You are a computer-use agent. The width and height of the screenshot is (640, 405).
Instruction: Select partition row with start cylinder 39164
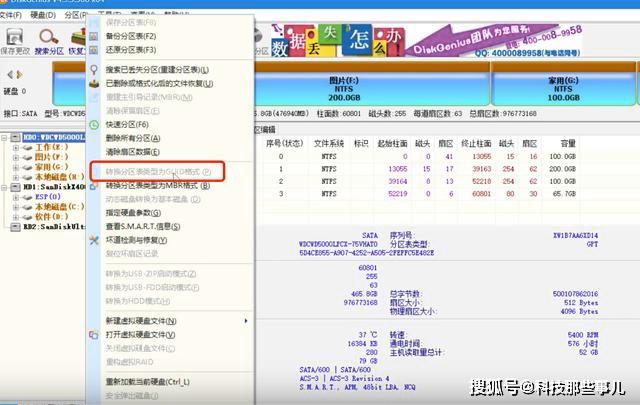pyautogui.click(x=420, y=181)
